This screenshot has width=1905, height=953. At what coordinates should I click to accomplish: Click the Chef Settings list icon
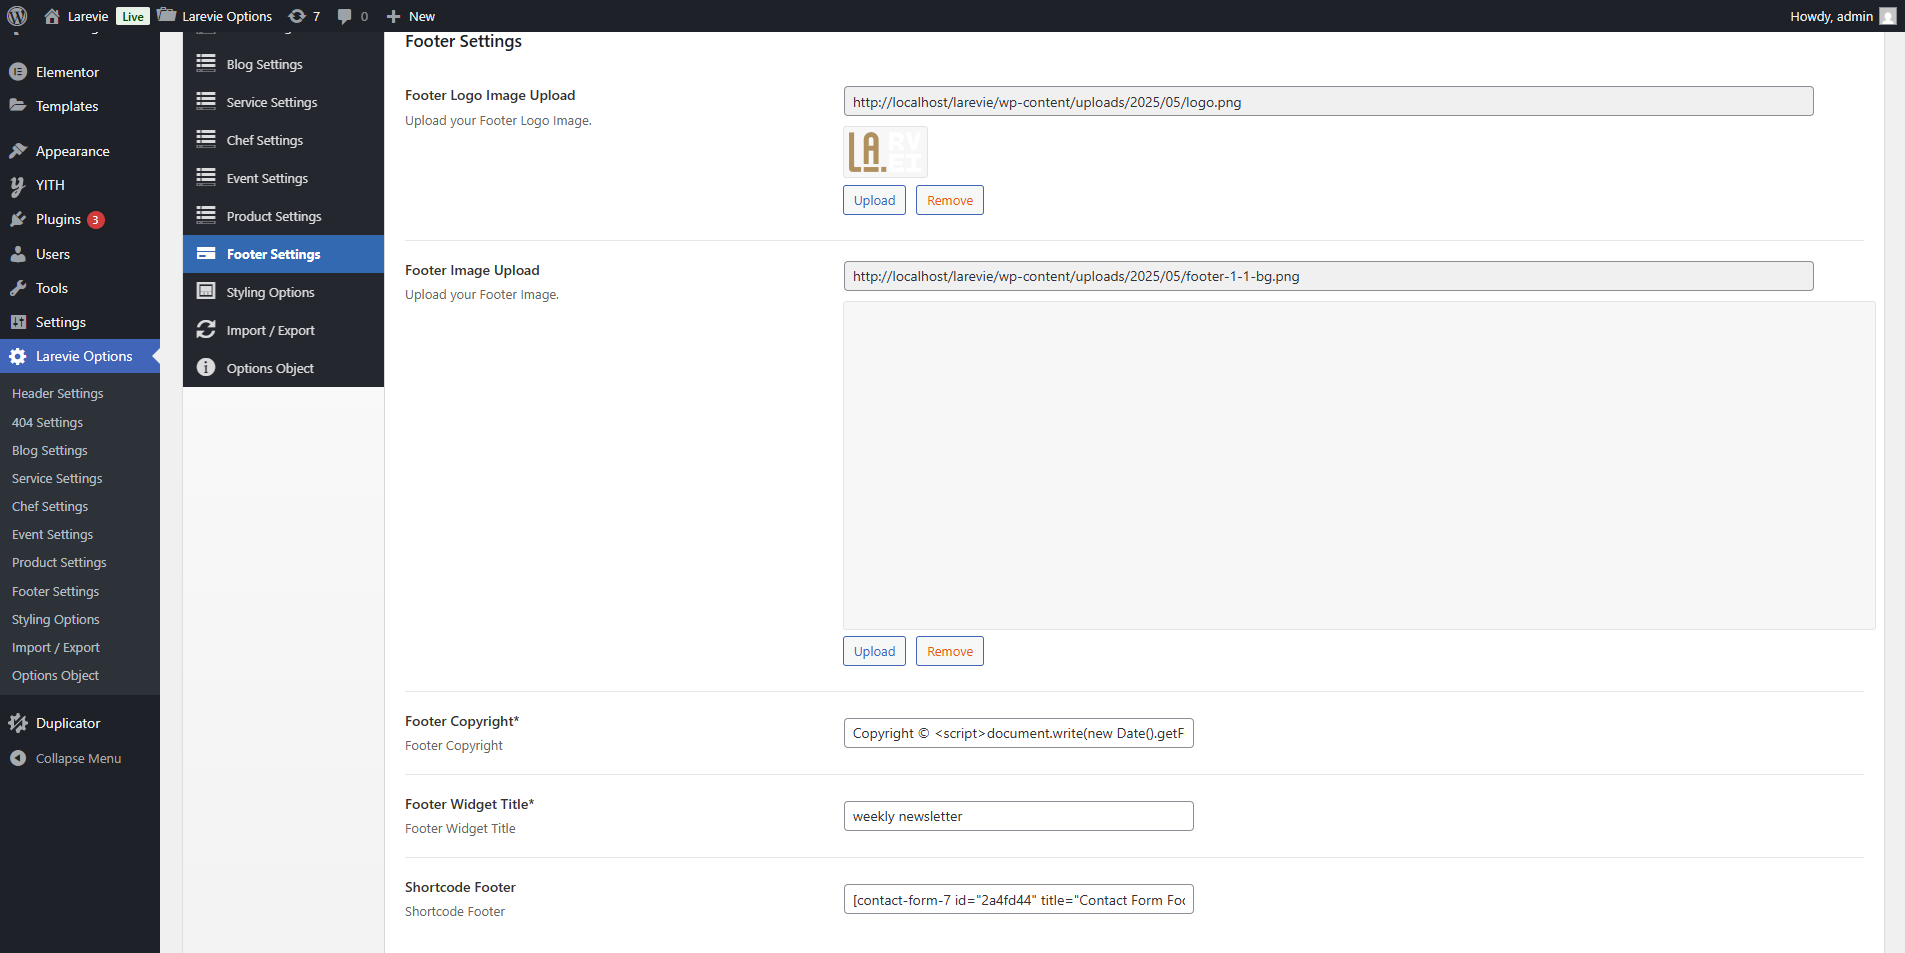[x=206, y=139]
